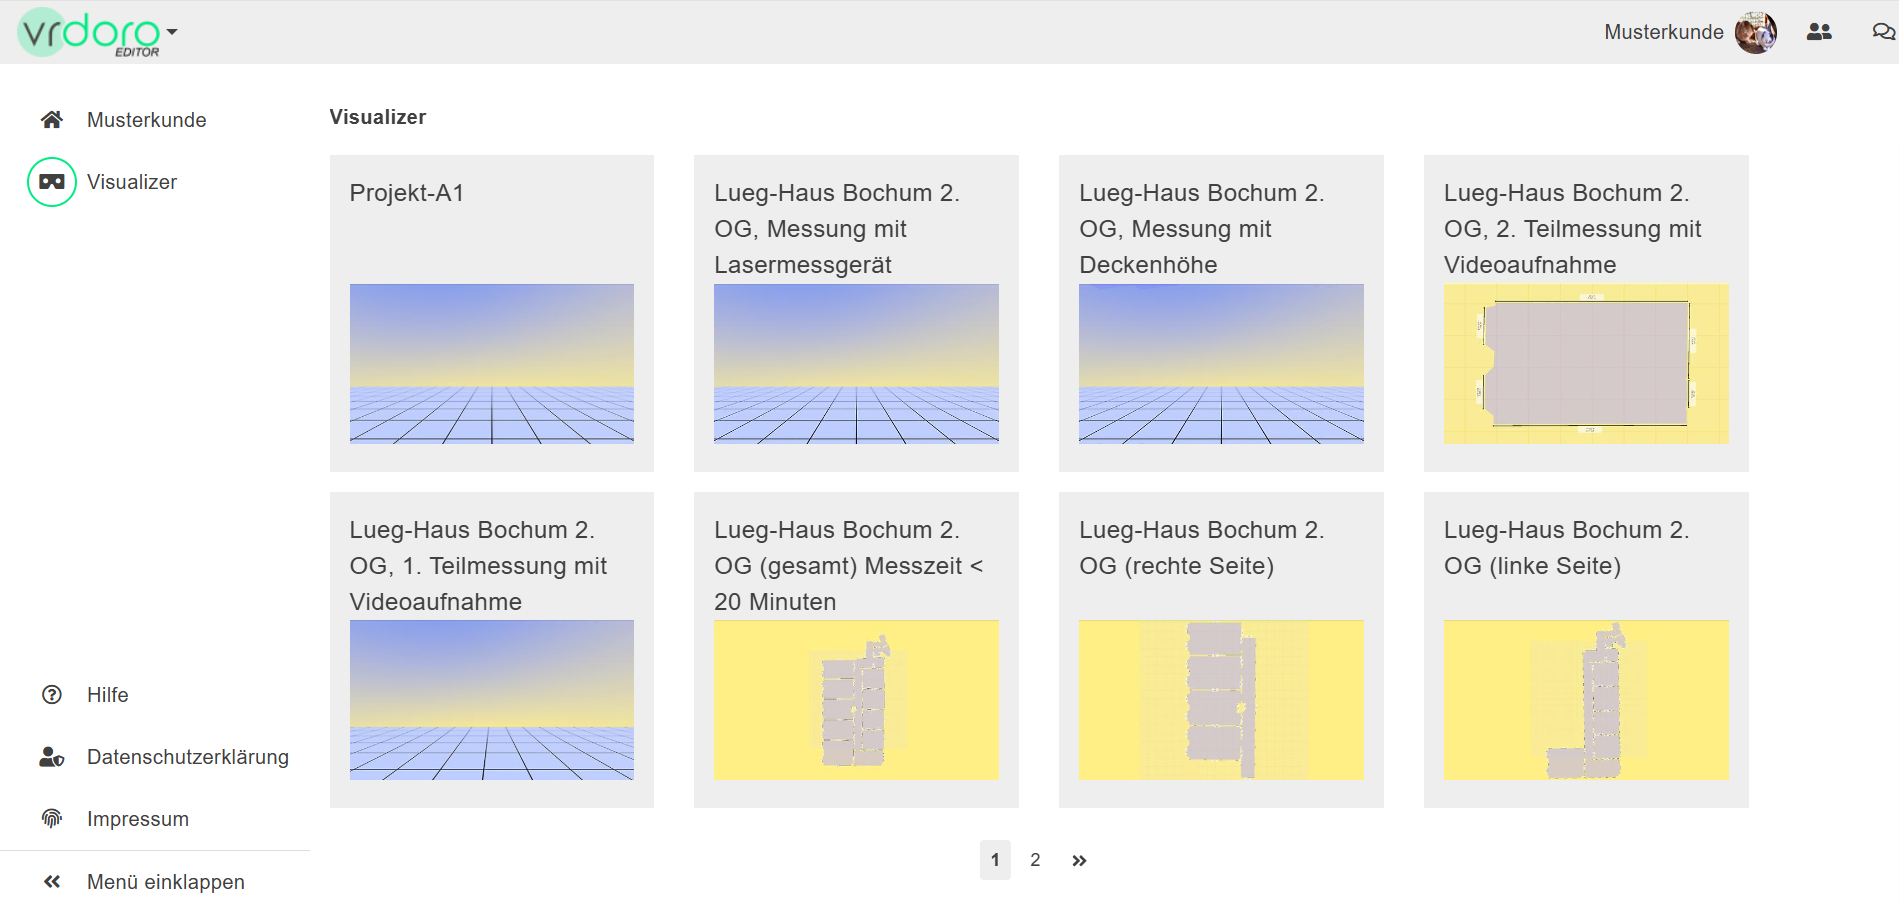Open the users group icon
The image size is (1899, 903).
coord(1819,32)
